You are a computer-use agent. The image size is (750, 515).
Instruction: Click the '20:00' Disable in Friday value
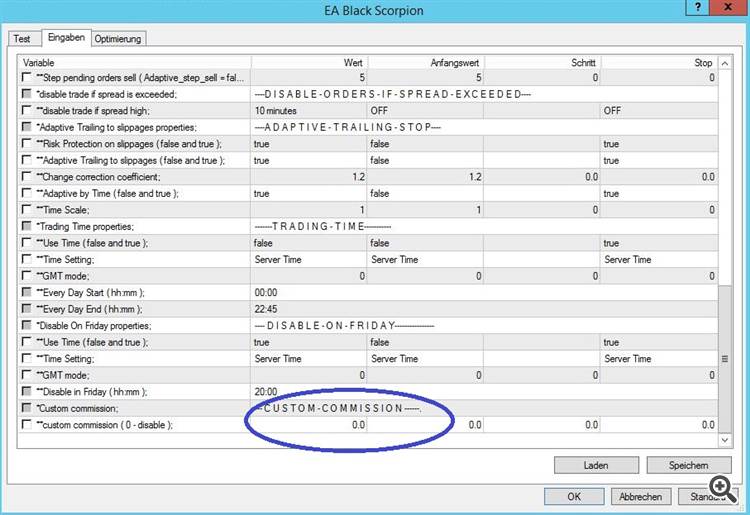pos(266,392)
